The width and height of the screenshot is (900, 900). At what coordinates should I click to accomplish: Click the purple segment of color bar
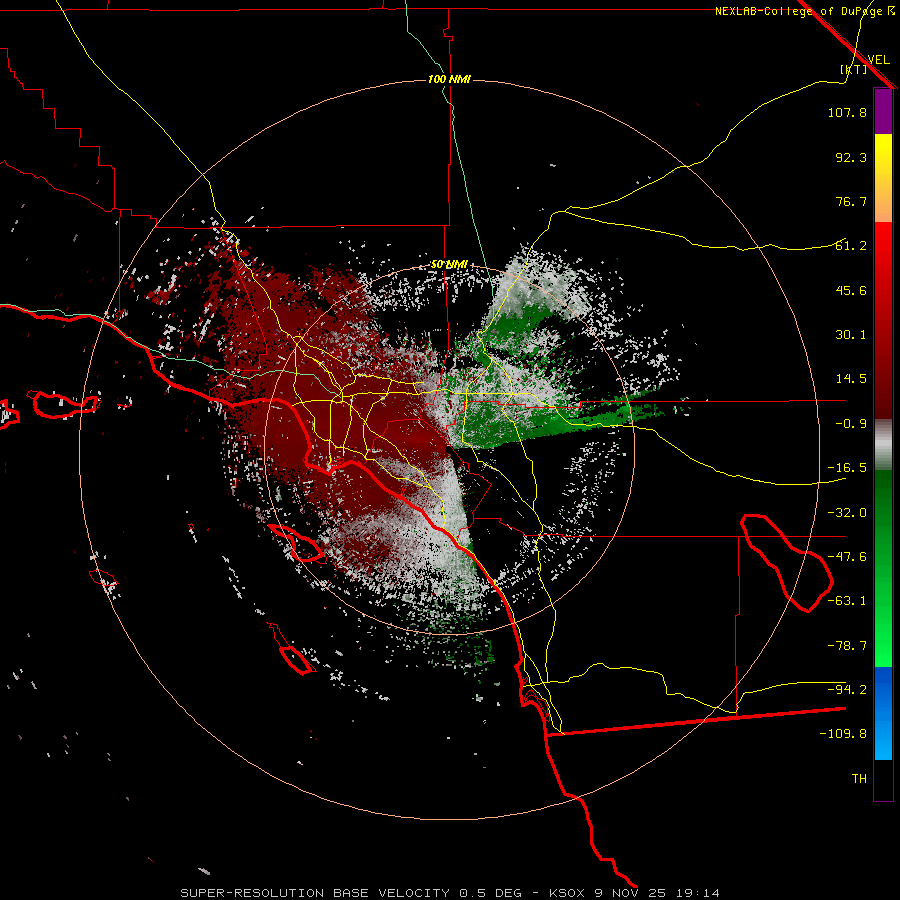click(883, 111)
